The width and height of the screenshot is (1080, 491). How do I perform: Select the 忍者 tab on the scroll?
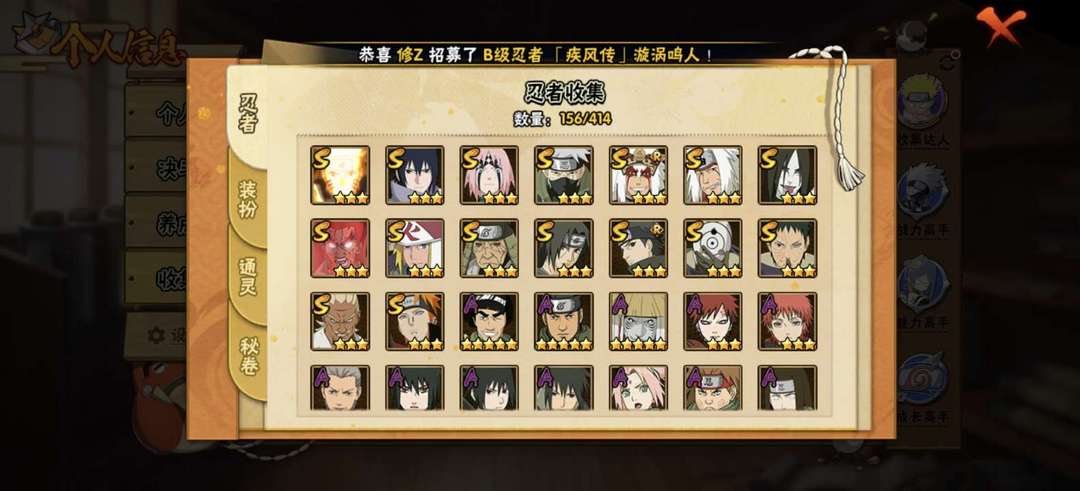point(248,114)
